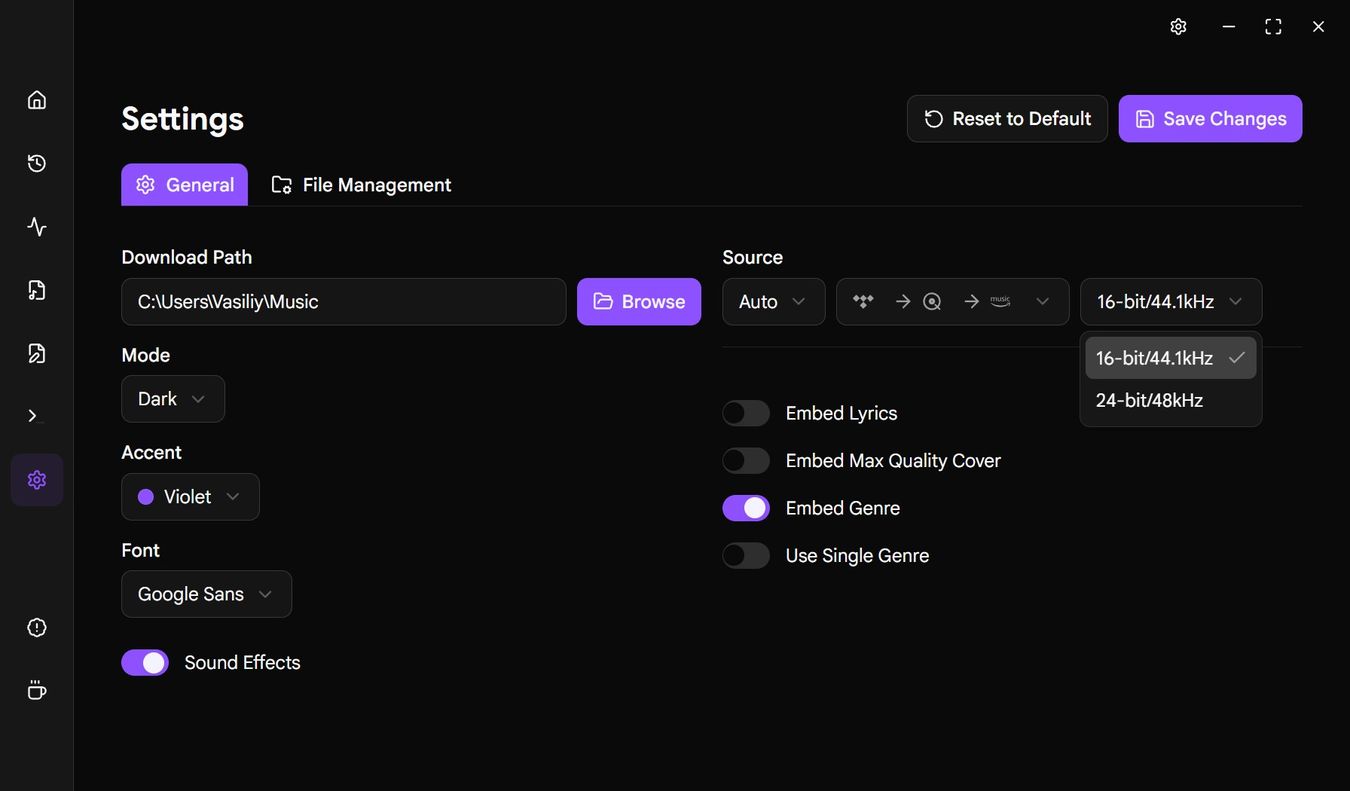Click the Save Changes button
This screenshot has height=791, width=1350.
pyautogui.click(x=1210, y=118)
